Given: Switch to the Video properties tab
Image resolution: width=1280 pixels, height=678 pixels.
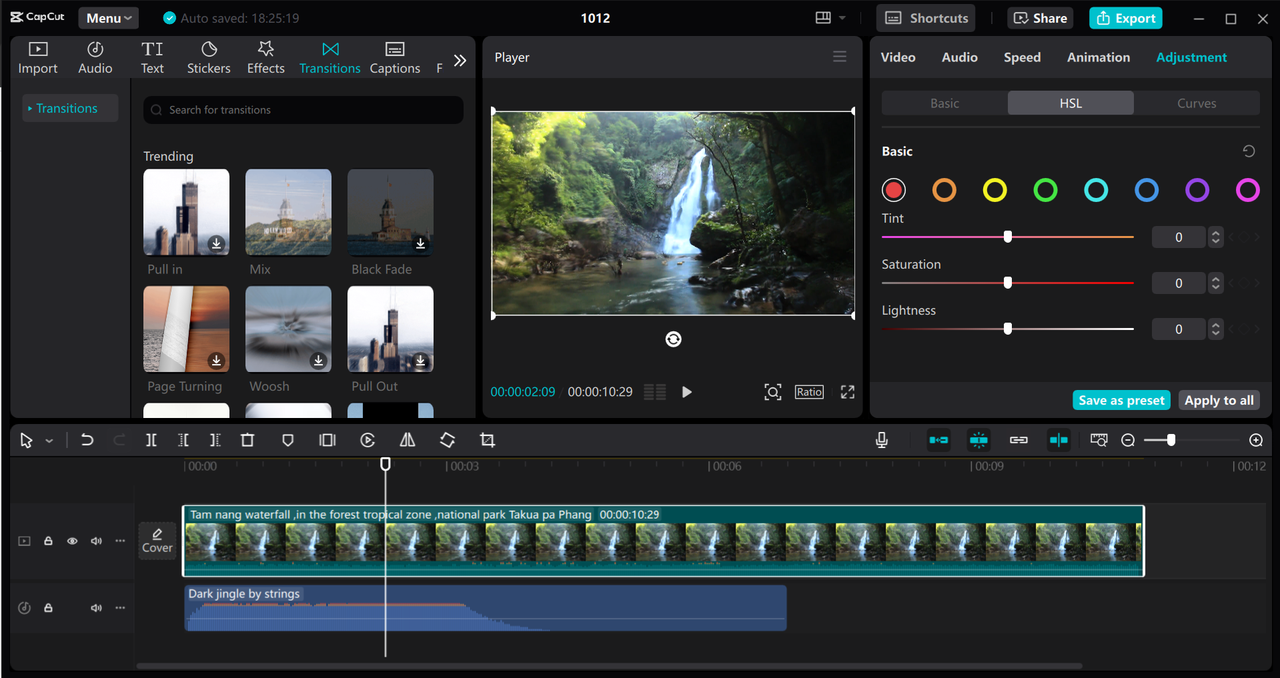Looking at the screenshot, I should click(898, 57).
